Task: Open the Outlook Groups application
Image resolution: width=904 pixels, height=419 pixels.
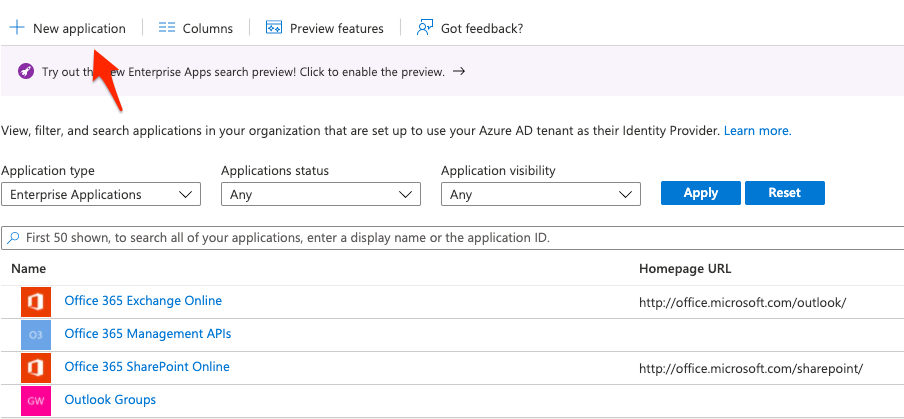Action: click(x=110, y=400)
